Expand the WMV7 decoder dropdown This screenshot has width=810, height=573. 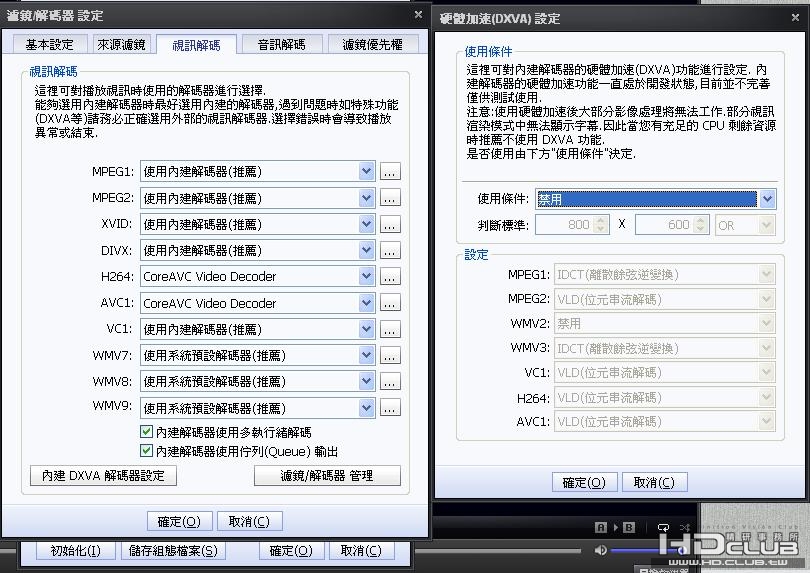(x=257, y=355)
